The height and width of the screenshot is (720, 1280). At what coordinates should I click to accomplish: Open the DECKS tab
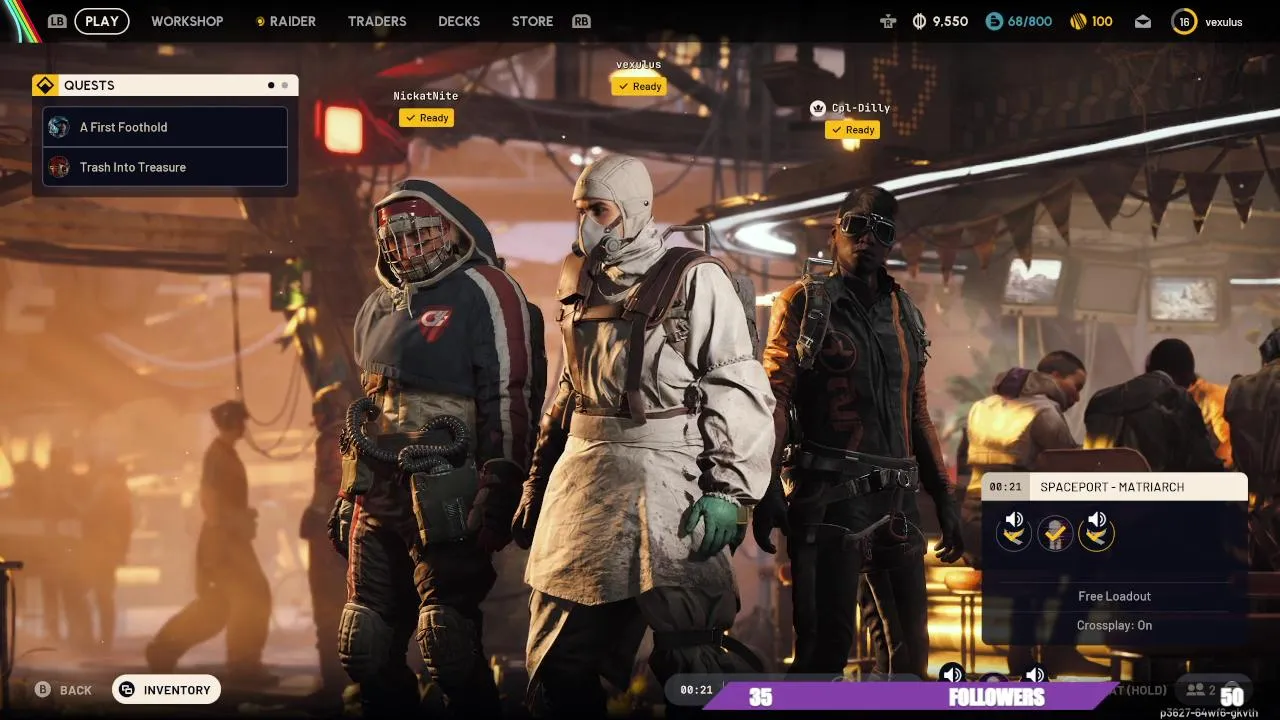[x=459, y=21]
